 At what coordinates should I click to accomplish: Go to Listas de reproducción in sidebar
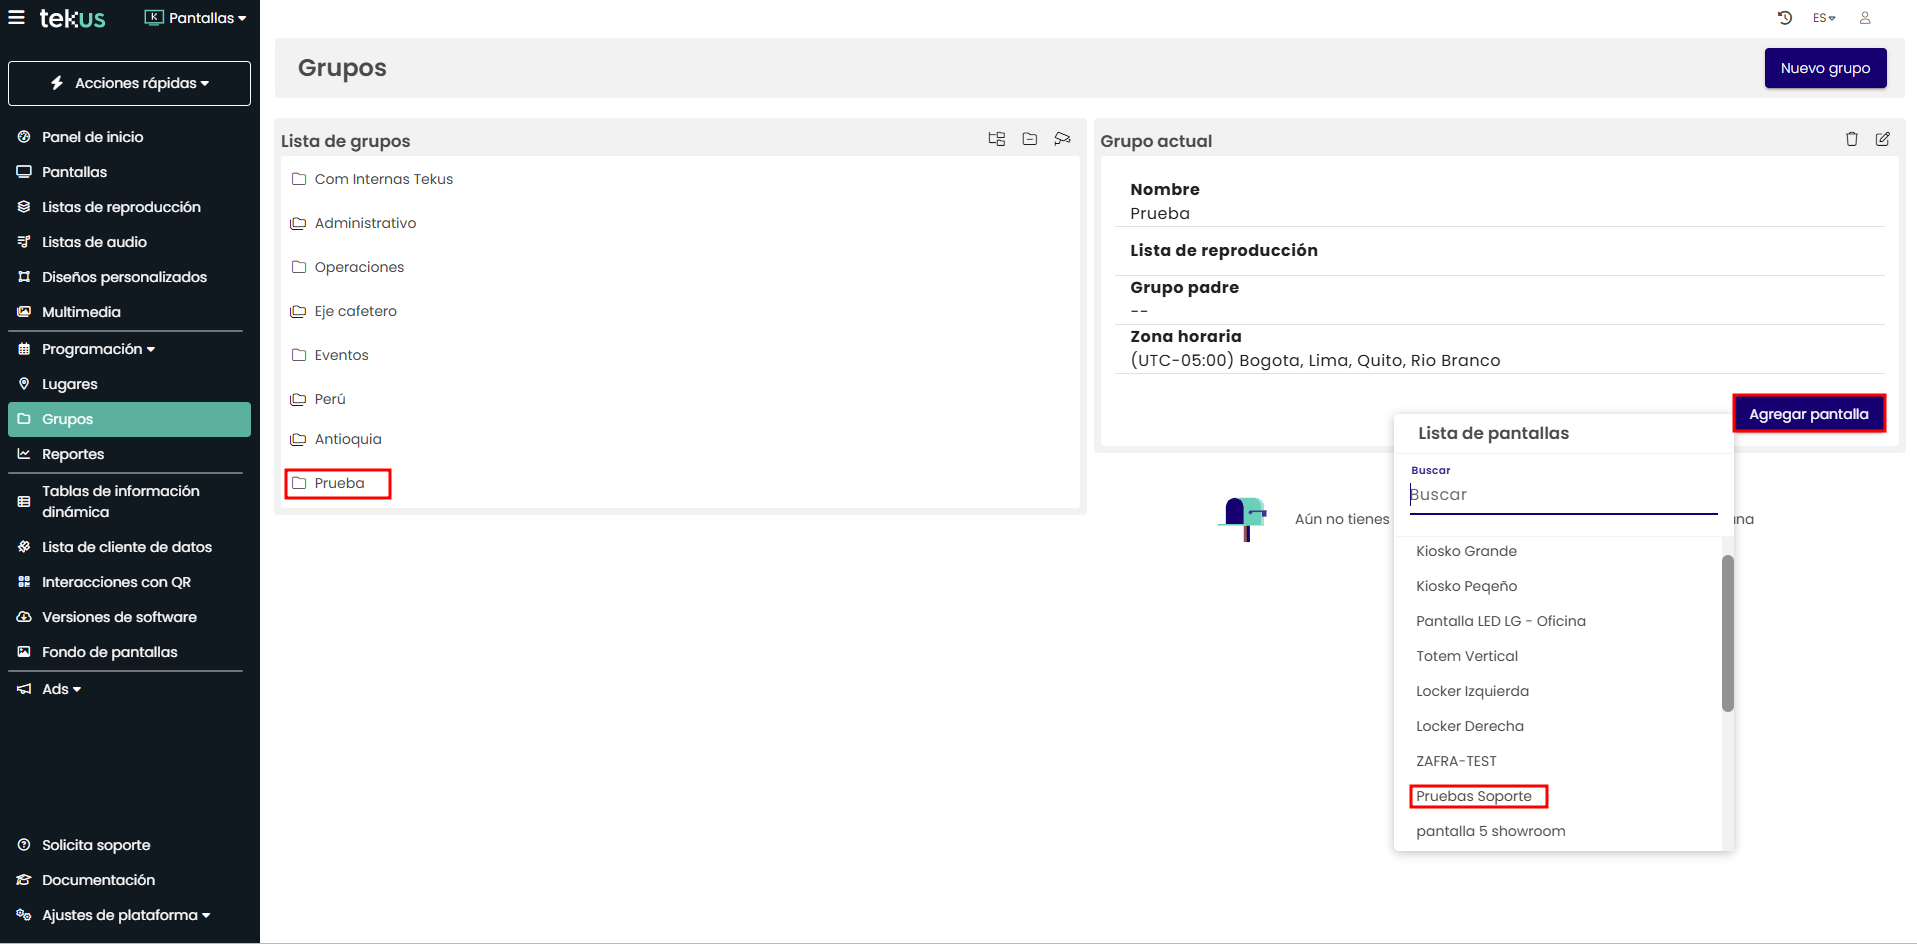[x=121, y=207]
